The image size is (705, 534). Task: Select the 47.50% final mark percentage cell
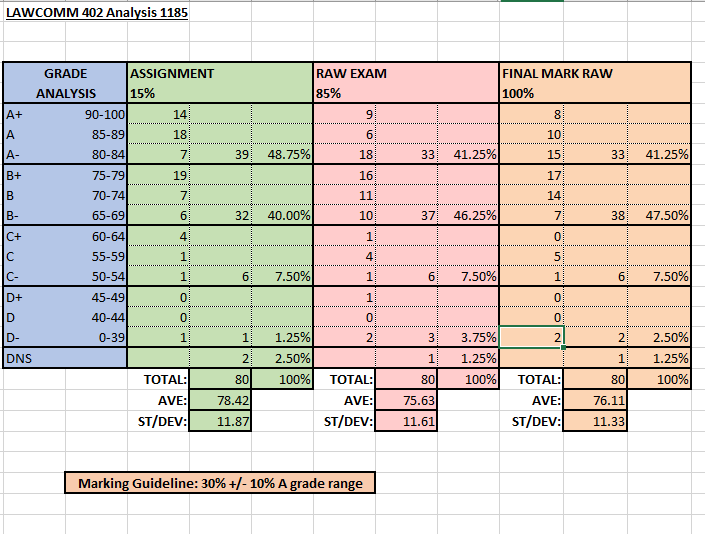[659, 215]
